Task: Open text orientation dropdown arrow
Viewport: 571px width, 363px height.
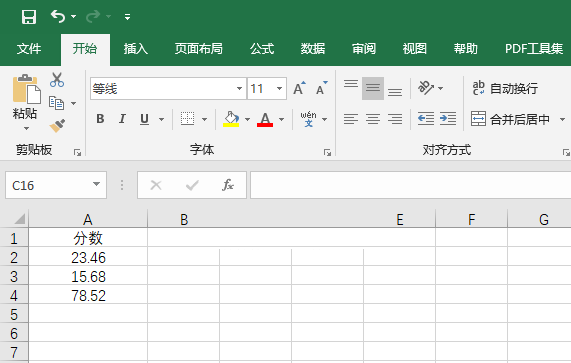Action: [440, 88]
